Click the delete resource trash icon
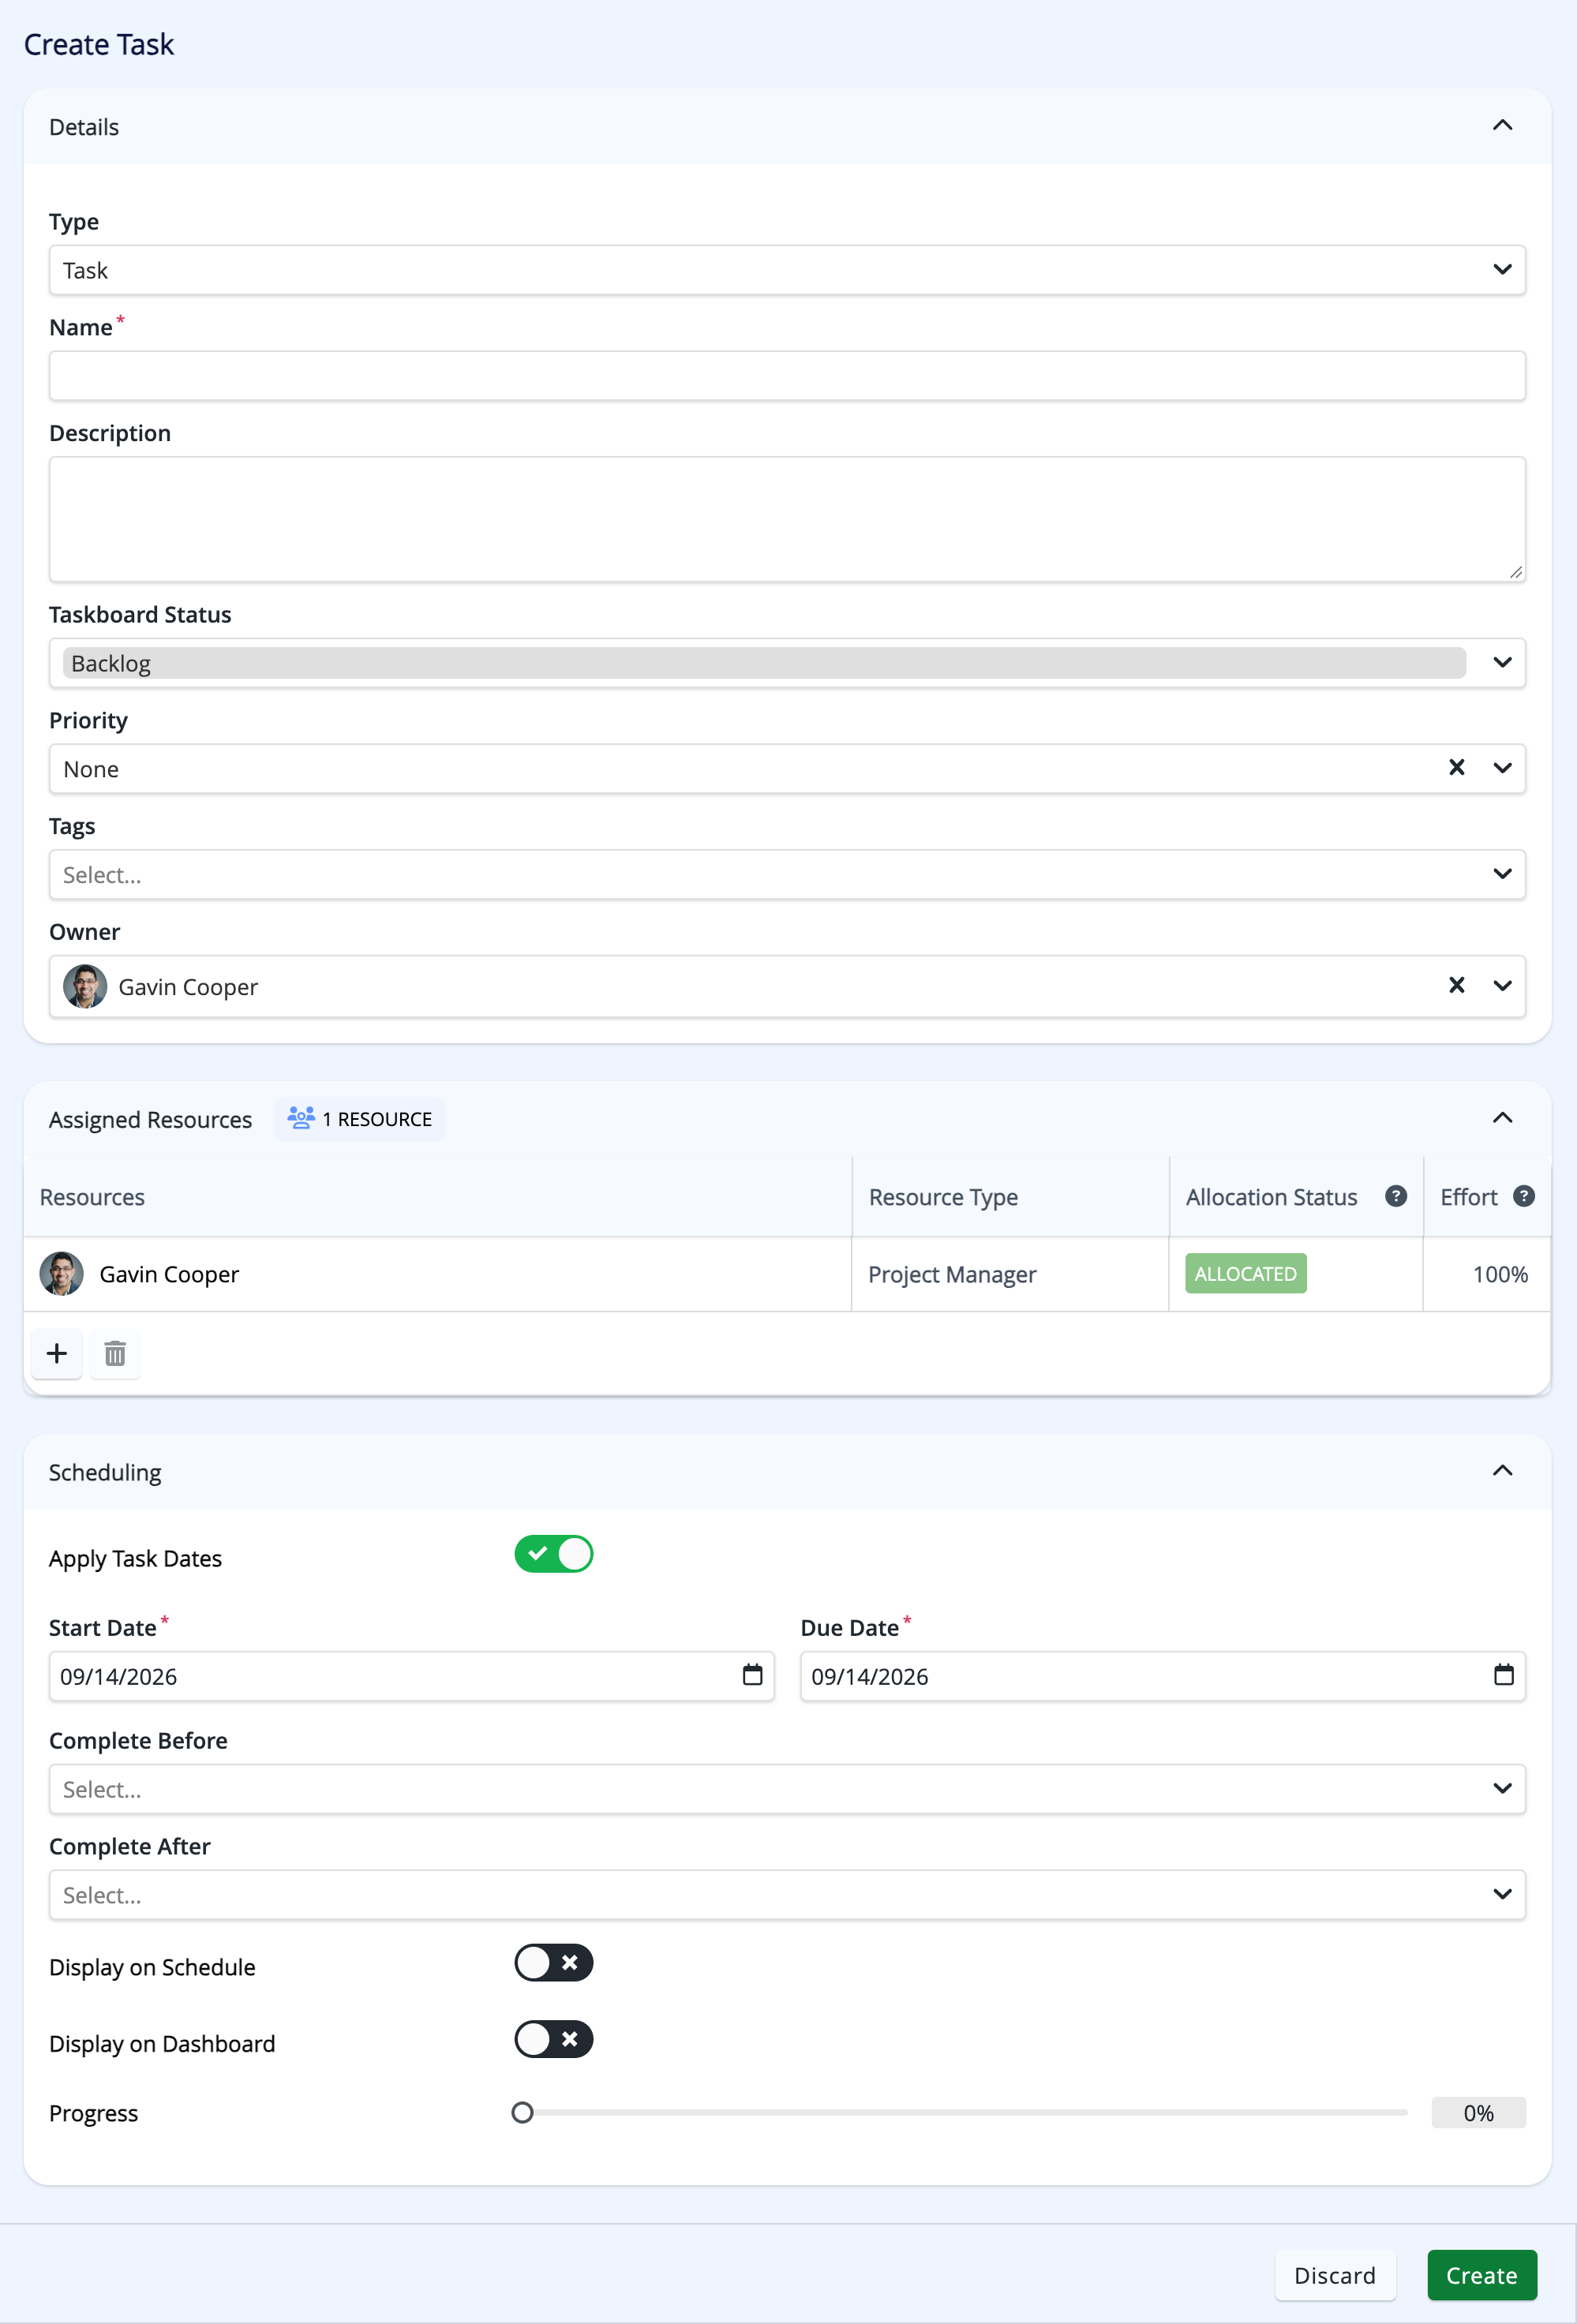Viewport: 1577px width, 2324px height. click(115, 1353)
